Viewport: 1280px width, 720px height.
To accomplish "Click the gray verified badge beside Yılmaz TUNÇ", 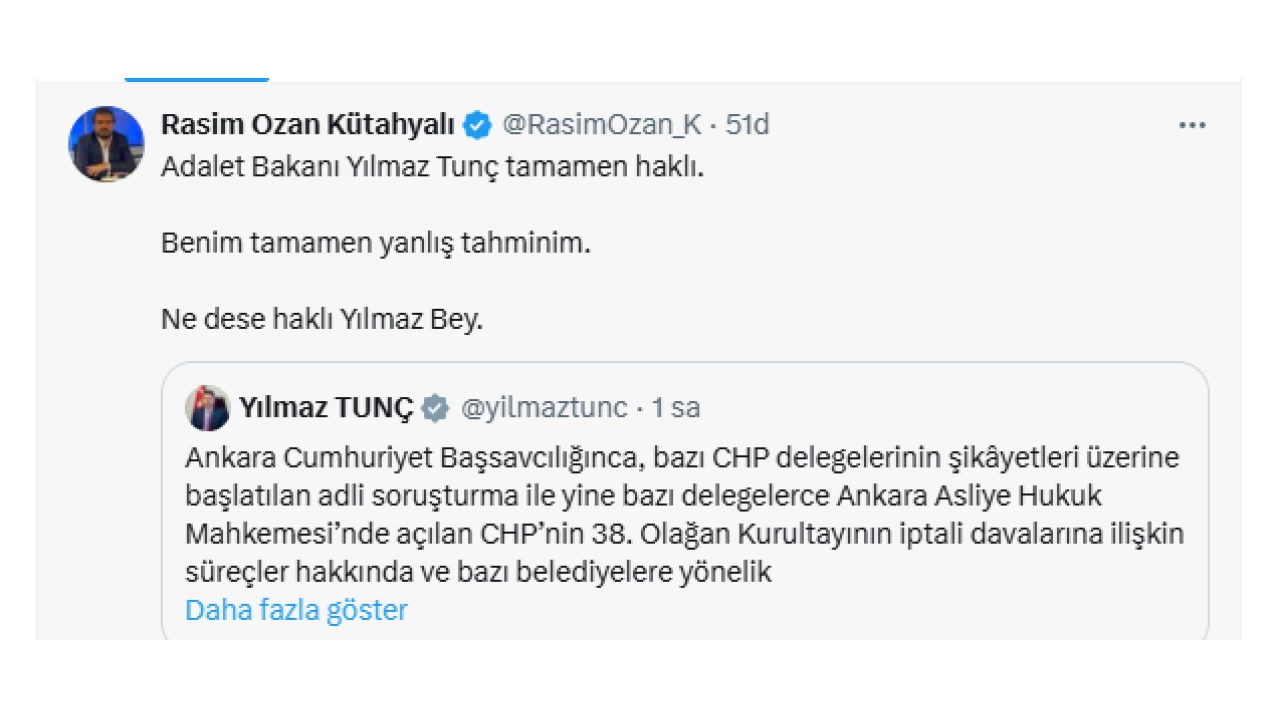I will coord(433,408).
